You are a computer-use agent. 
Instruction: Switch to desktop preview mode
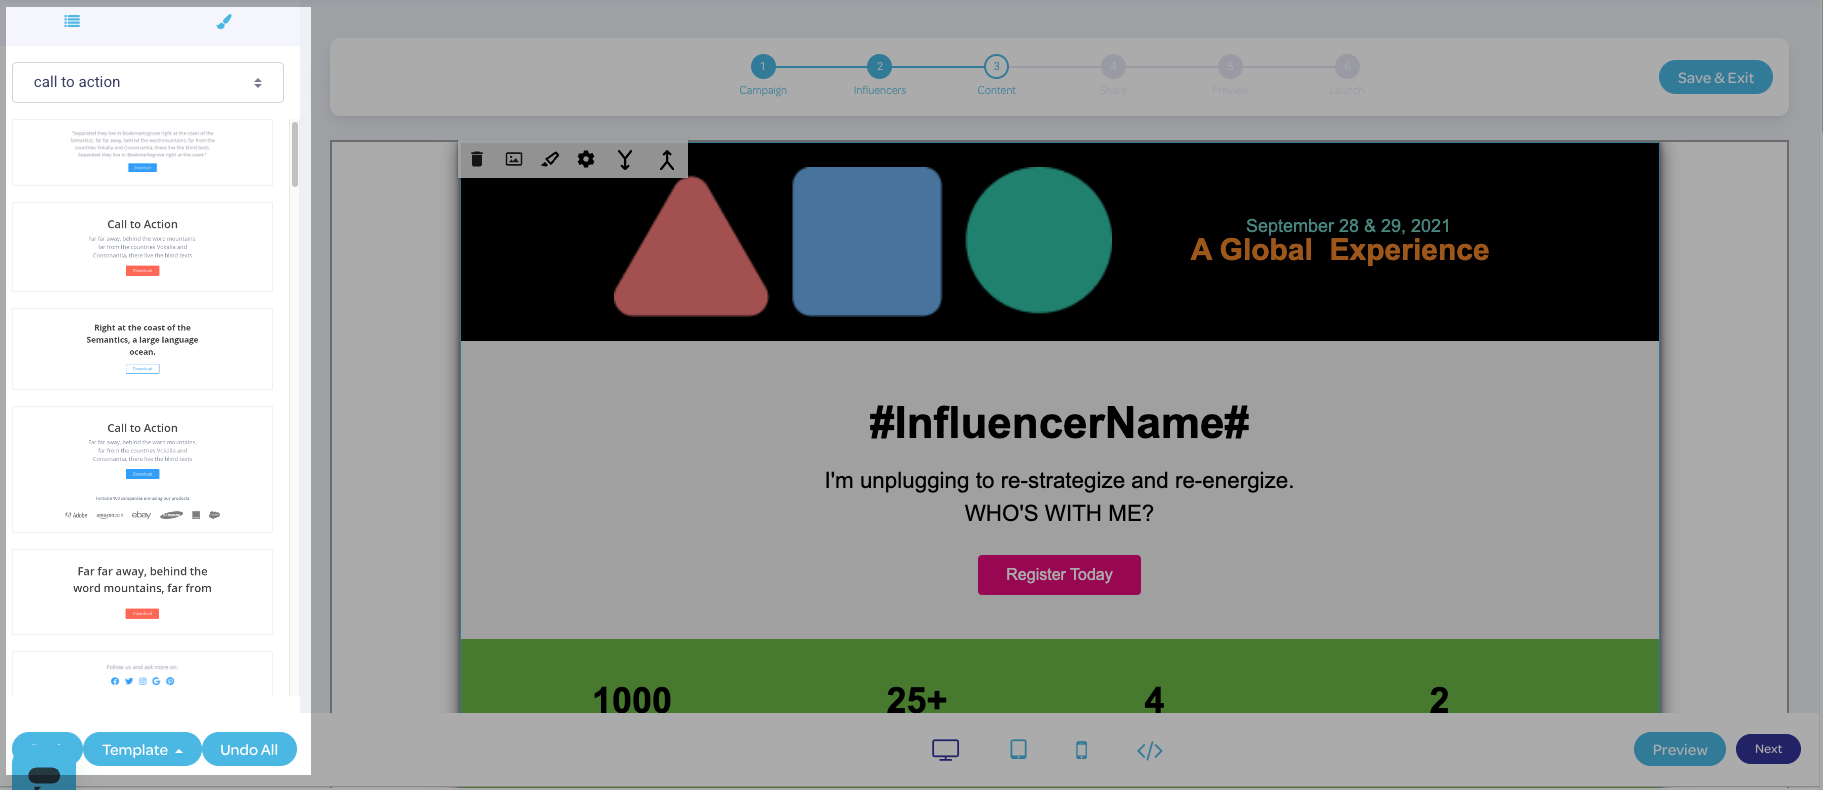945,750
